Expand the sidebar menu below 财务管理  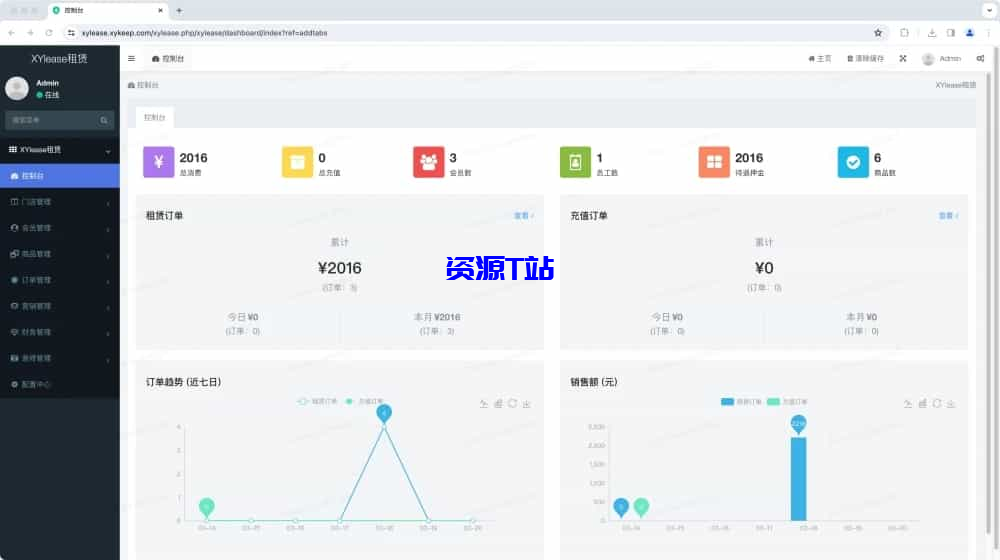[60, 359]
